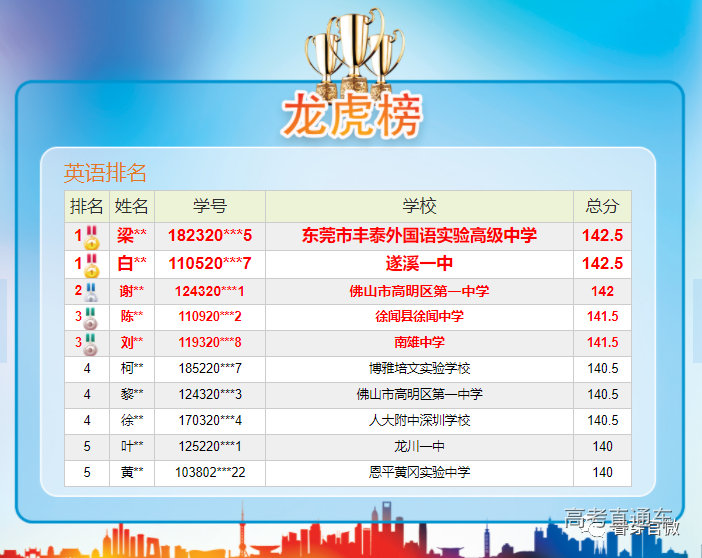
Task: Click the 姓名 column header
Action: click(x=132, y=206)
